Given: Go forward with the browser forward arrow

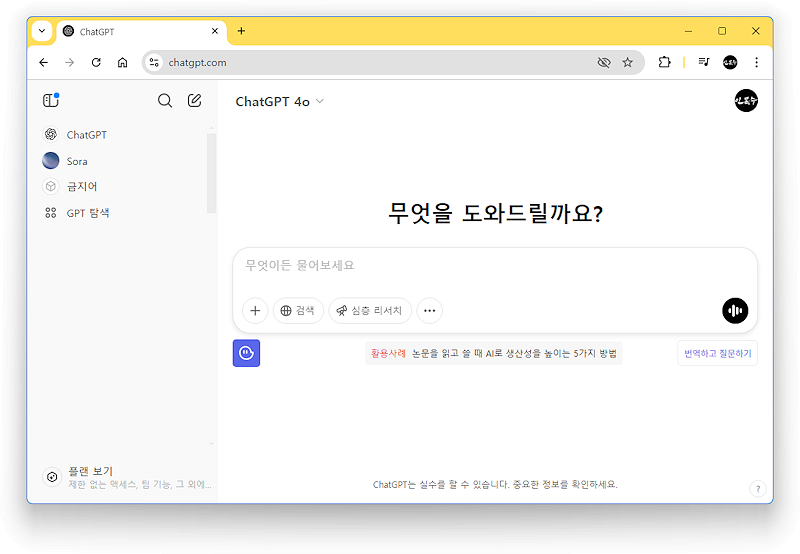Looking at the screenshot, I should point(69,62).
